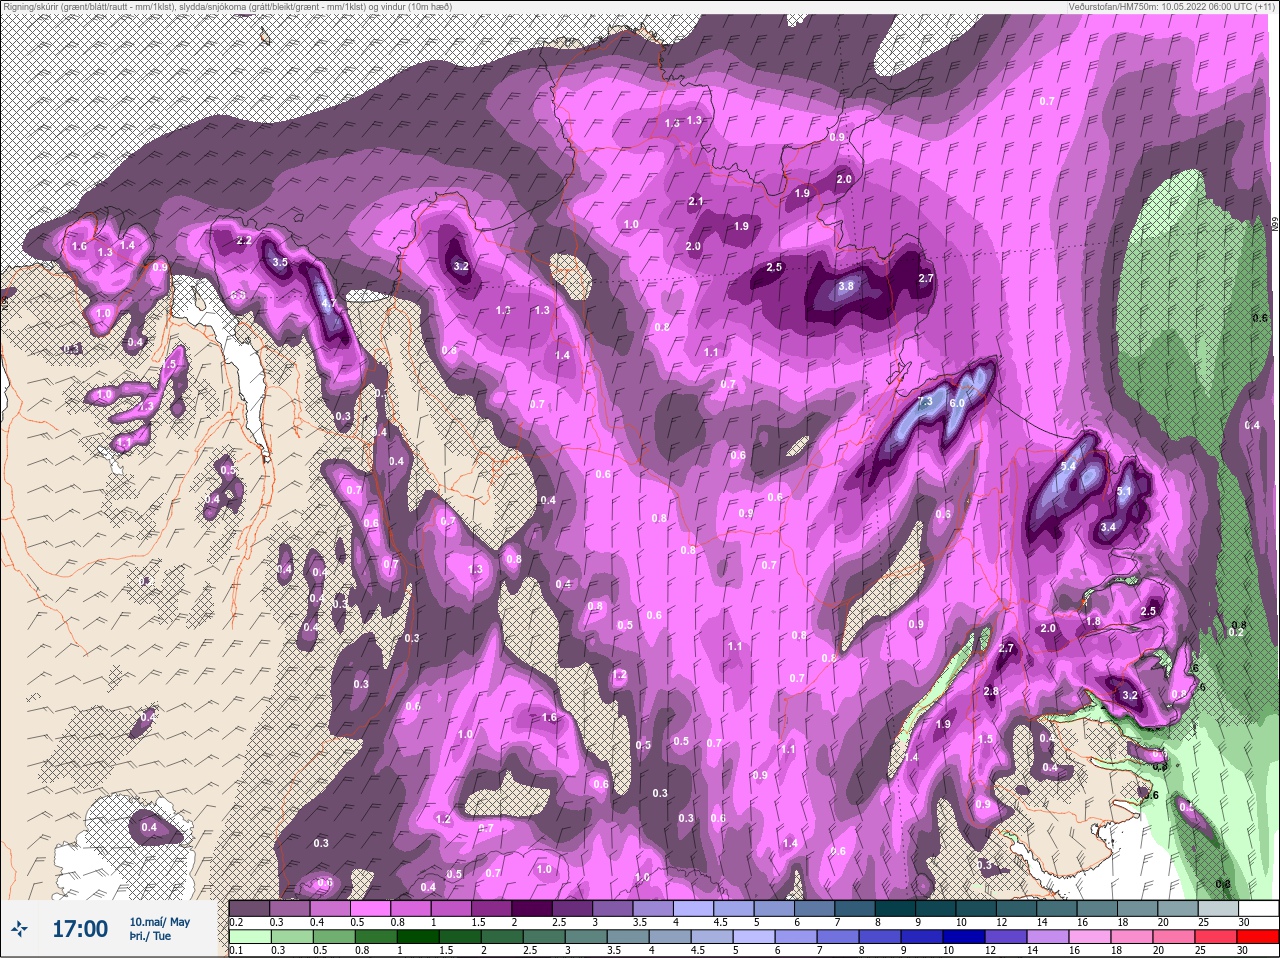Click the four-point star icon beside 17:00
The width and height of the screenshot is (1280, 958).
[x=19, y=929]
